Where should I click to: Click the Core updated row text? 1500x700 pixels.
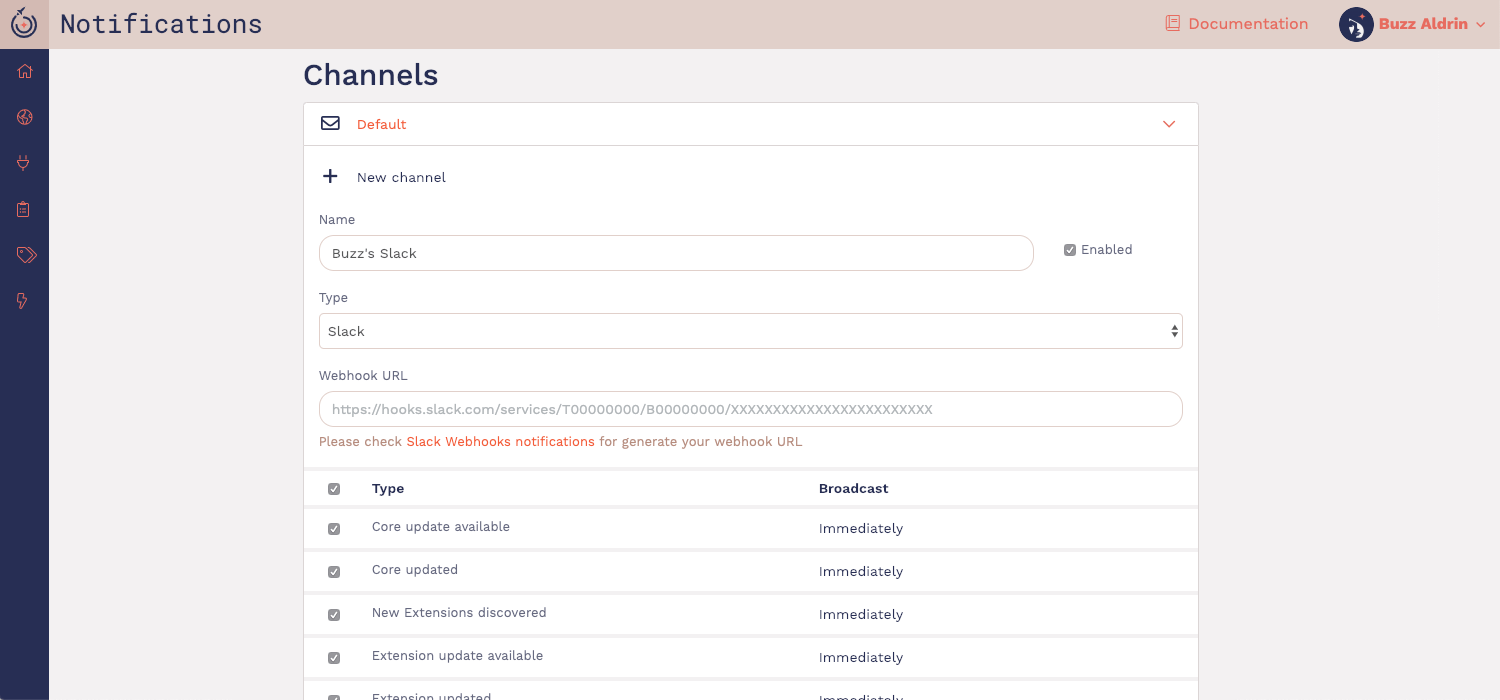415,570
